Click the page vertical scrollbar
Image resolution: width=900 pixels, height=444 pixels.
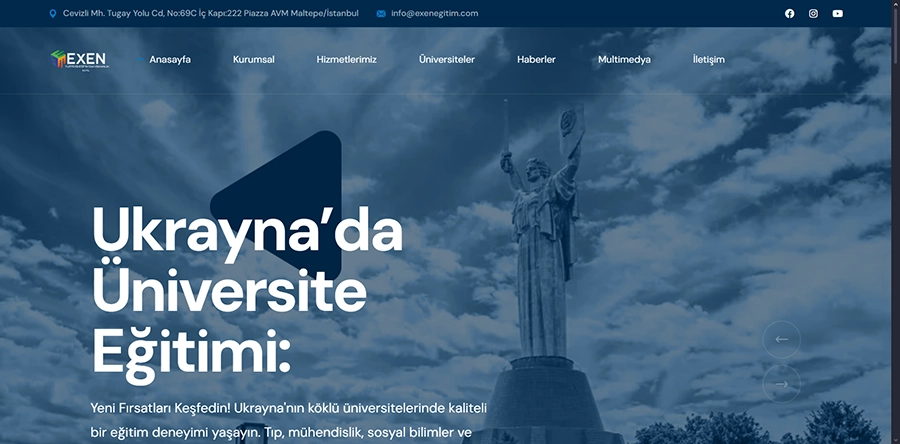895,222
